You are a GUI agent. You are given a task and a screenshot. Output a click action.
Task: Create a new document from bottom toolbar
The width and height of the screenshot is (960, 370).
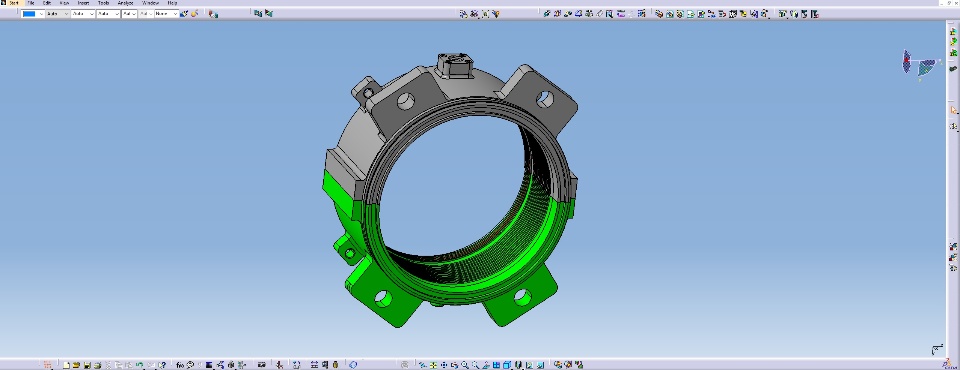(x=66, y=365)
